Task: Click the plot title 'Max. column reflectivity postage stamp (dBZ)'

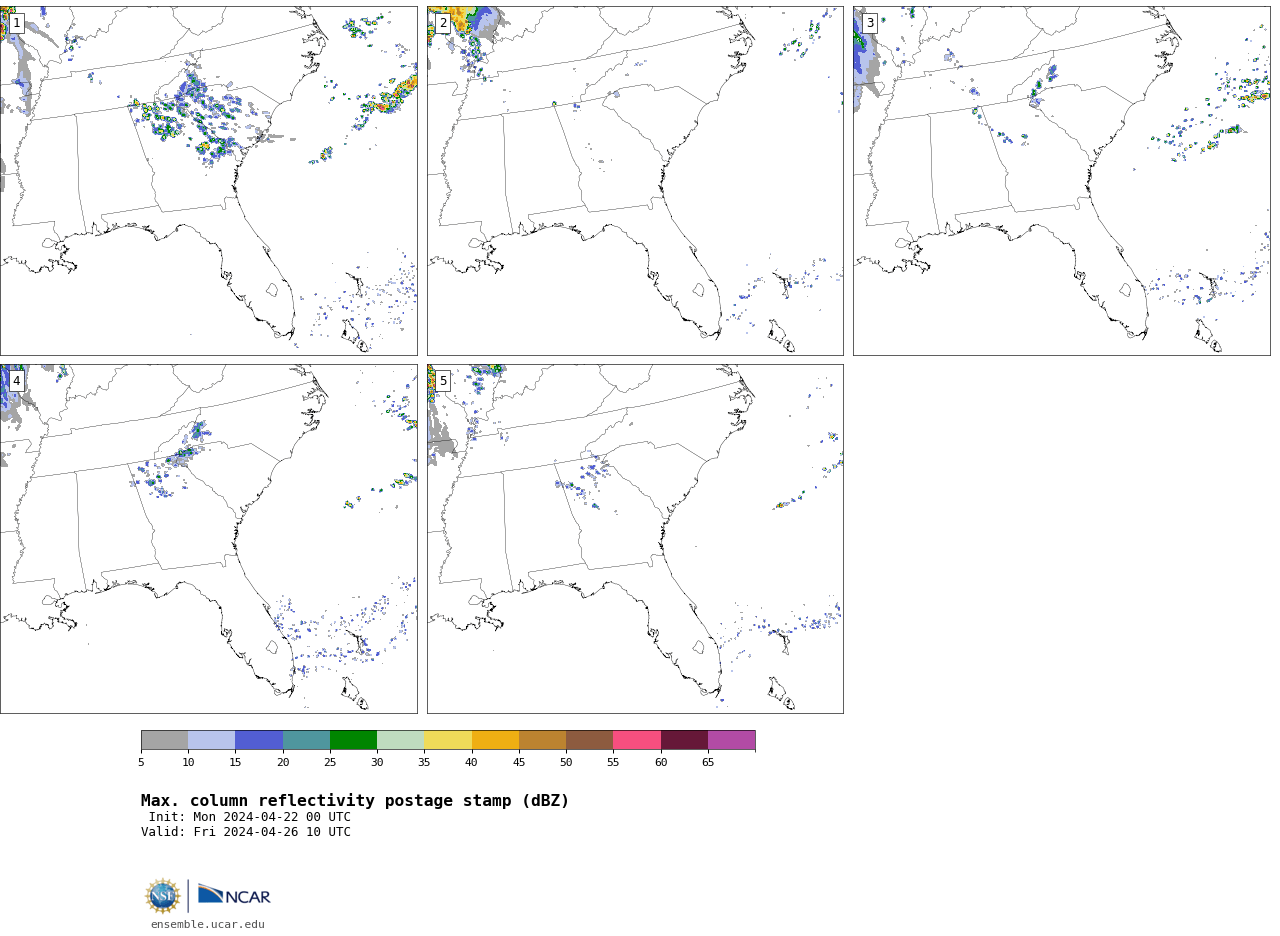Action: click(x=355, y=801)
